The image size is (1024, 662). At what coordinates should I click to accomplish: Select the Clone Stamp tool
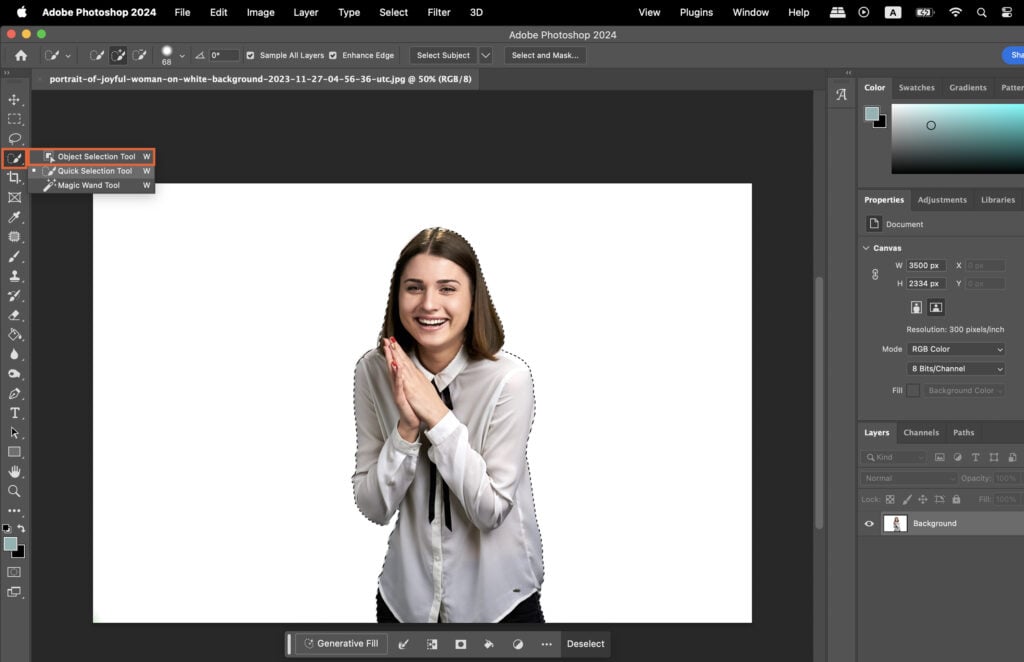tap(14, 275)
